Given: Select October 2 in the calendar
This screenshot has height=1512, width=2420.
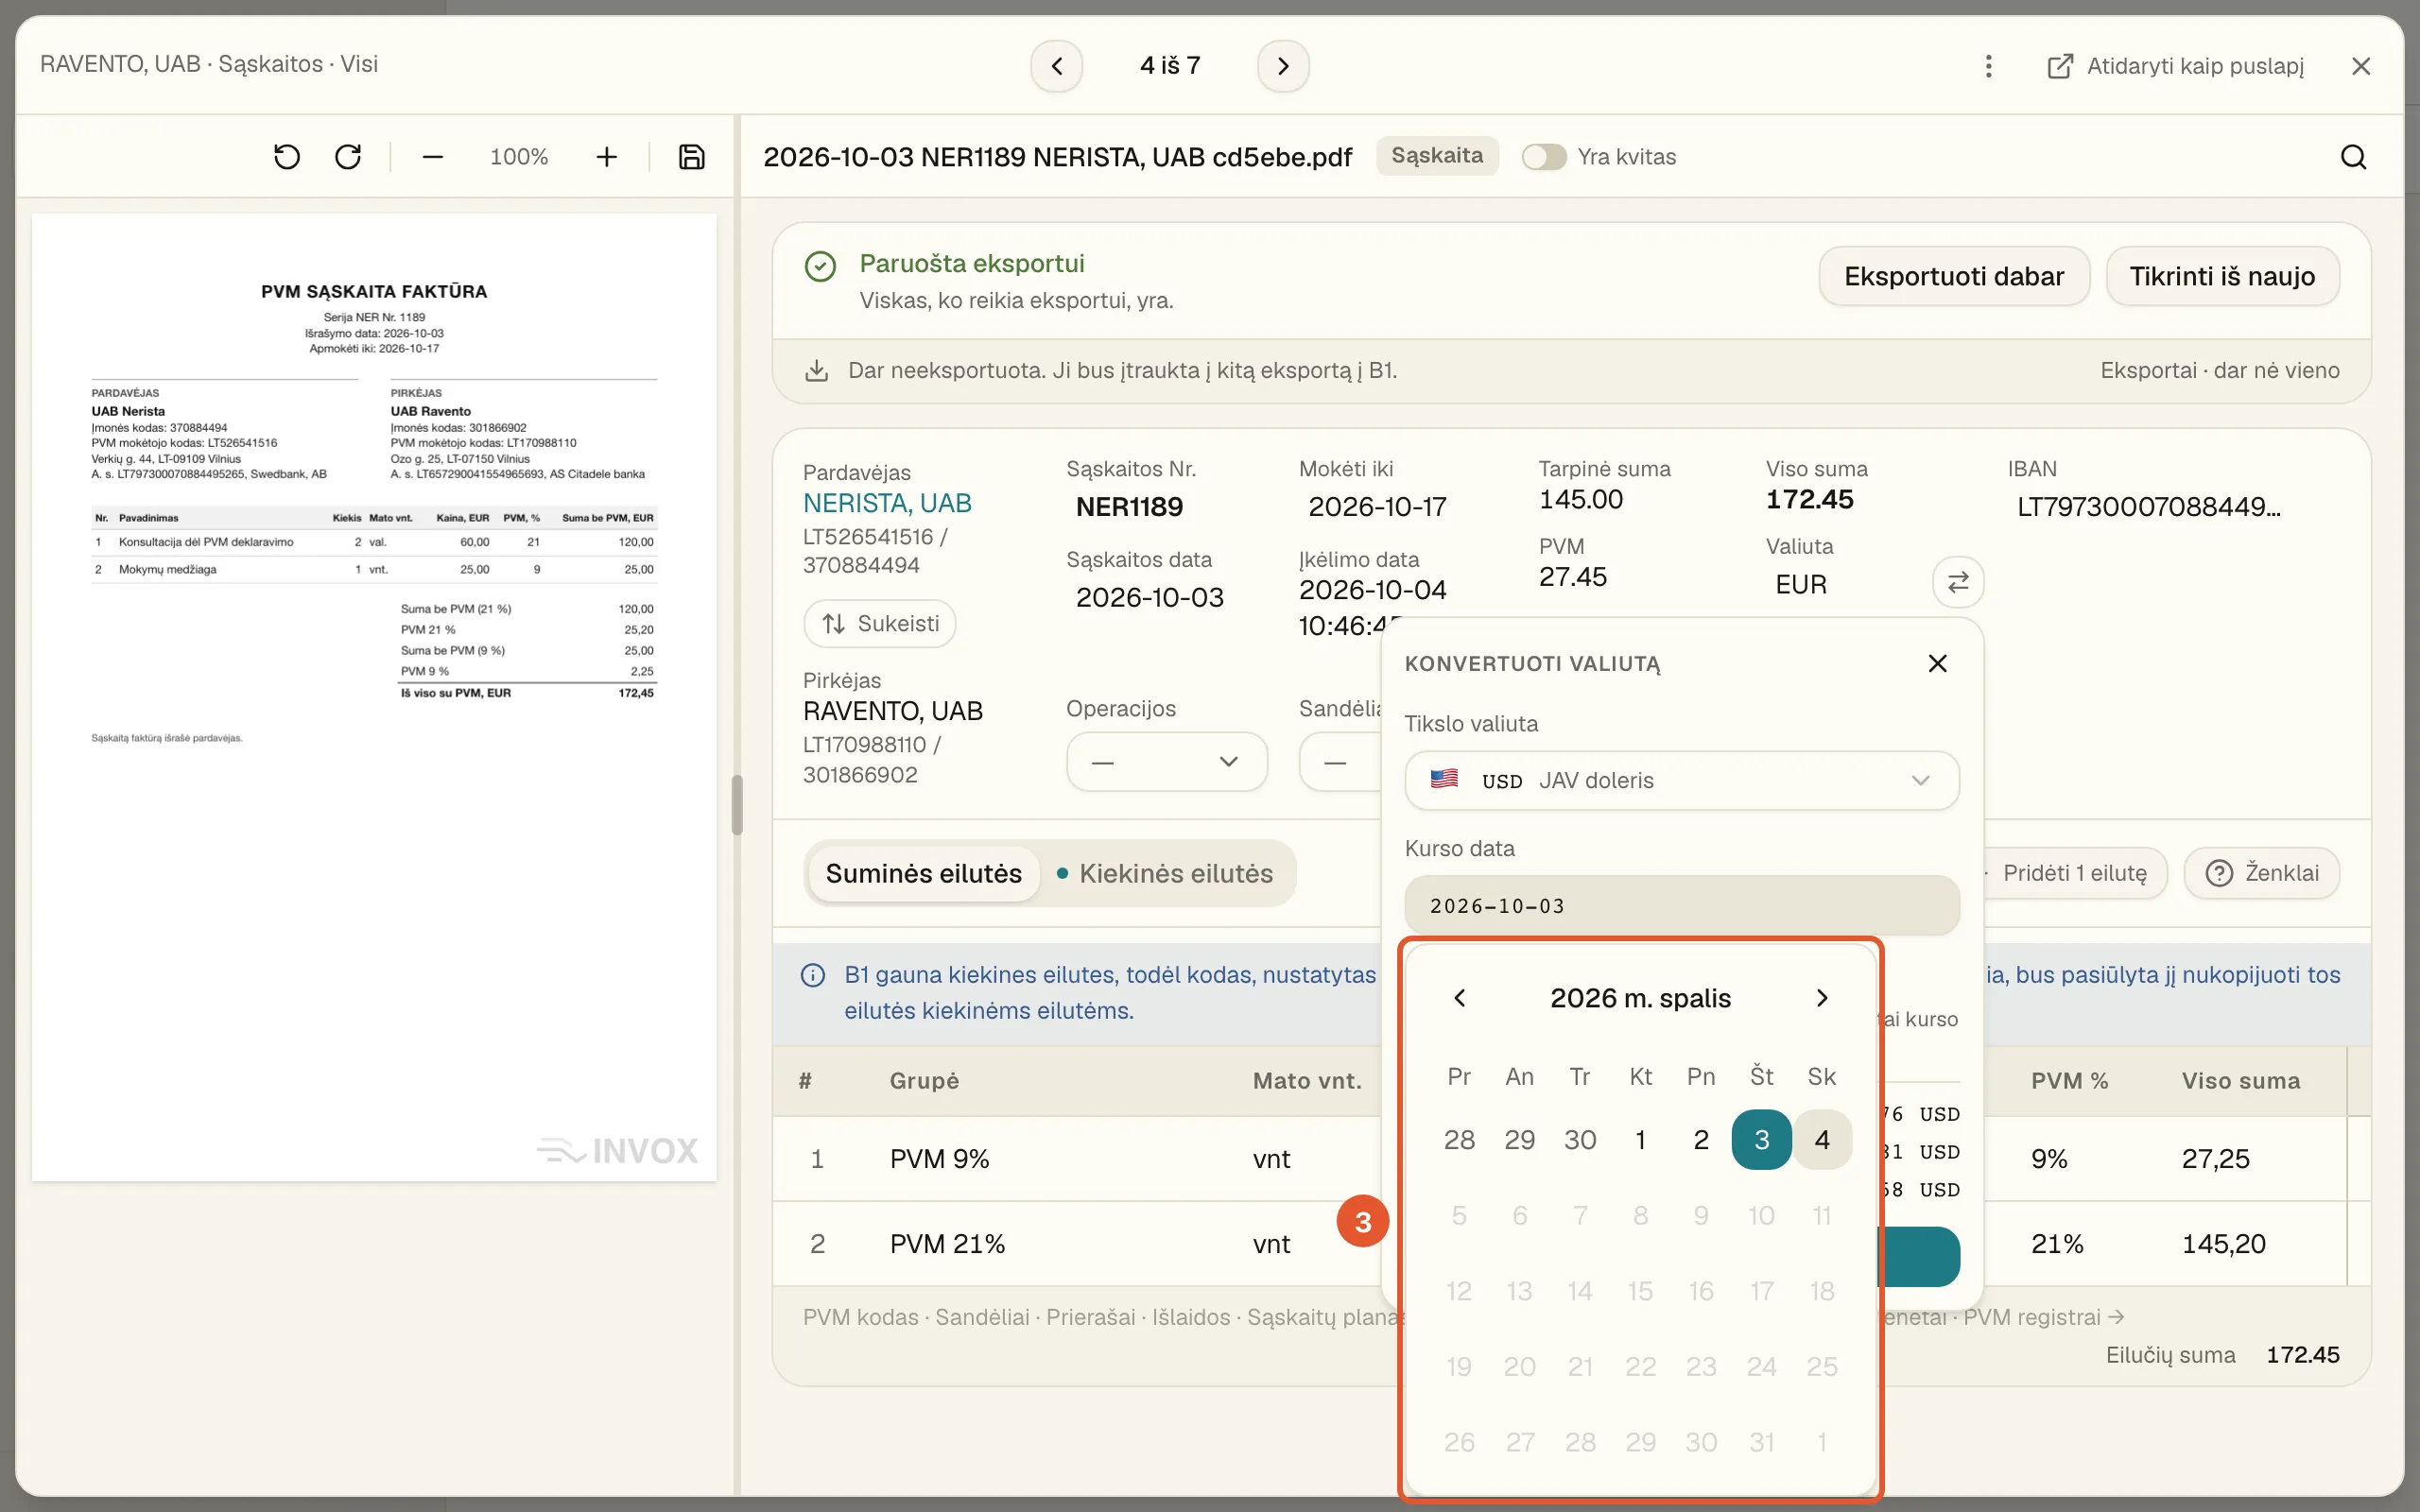Looking at the screenshot, I should point(1701,1140).
